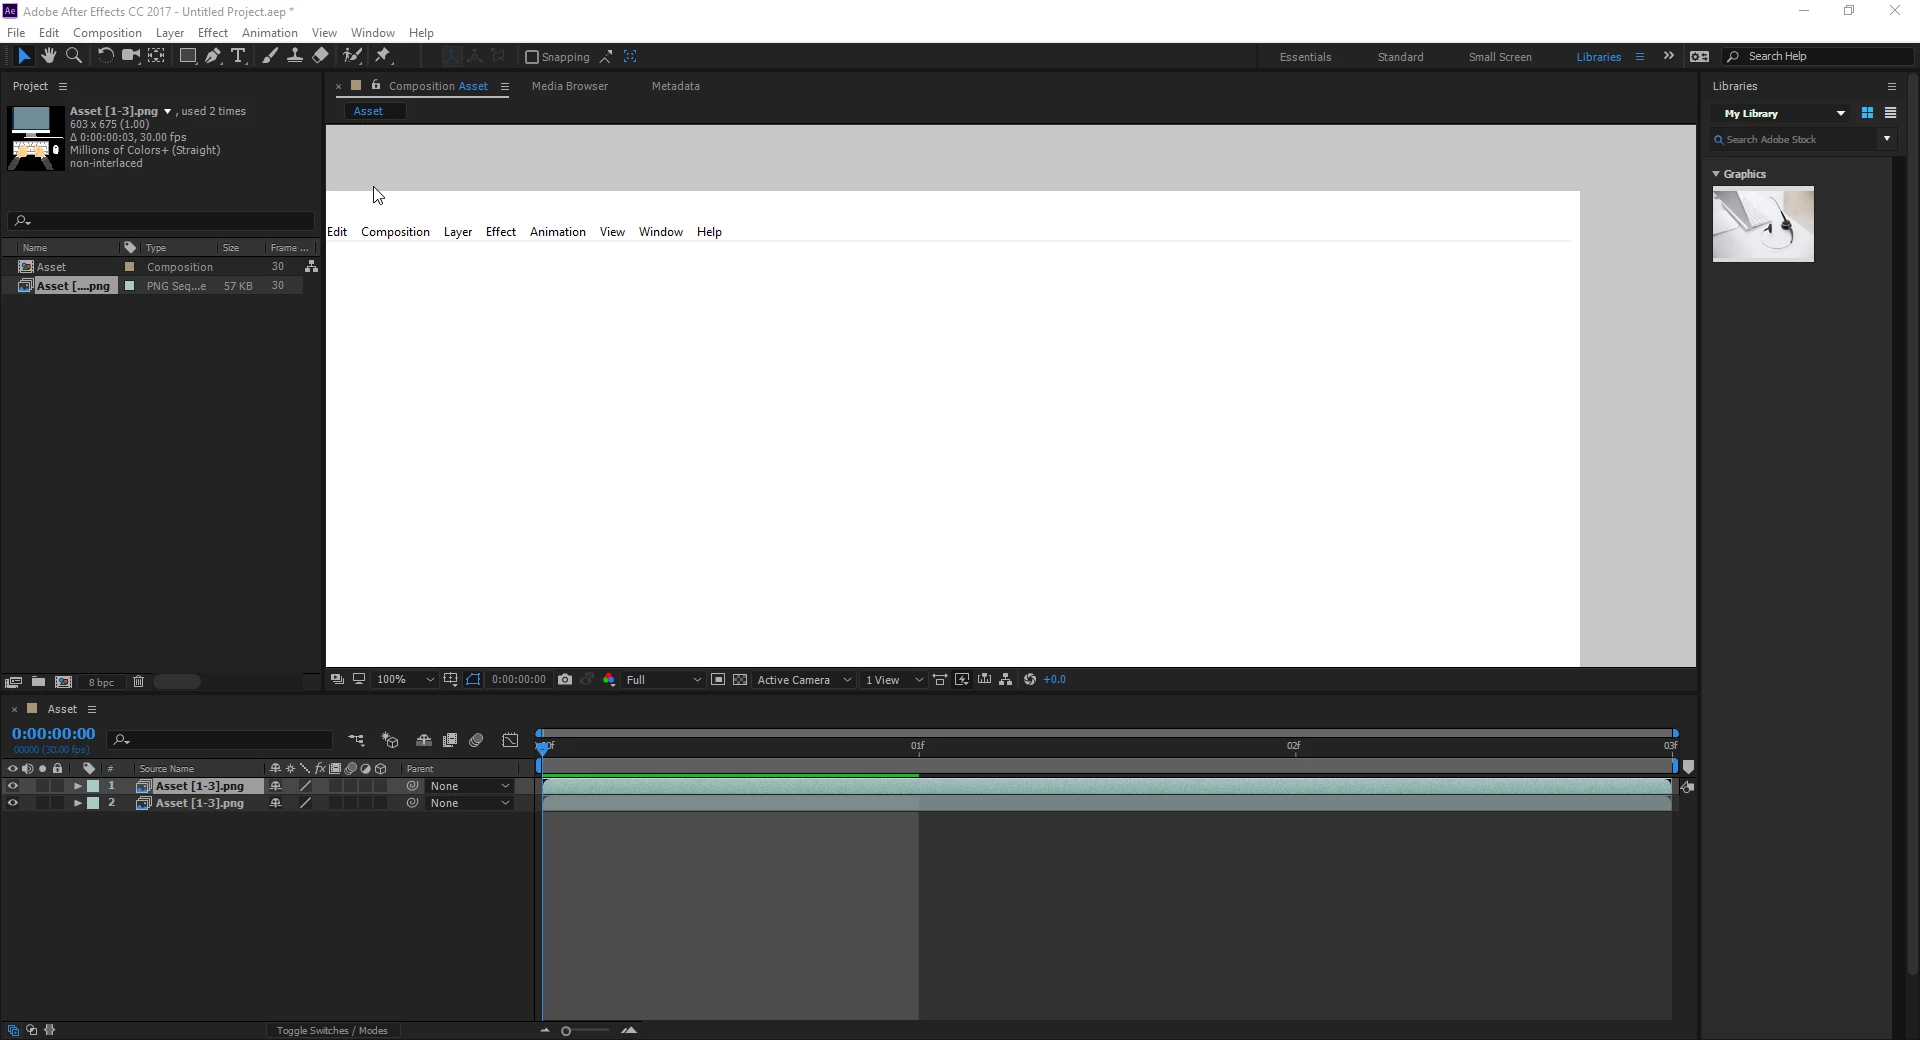The height and width of the screenshot is (1040, 1920).
Task: Select the Brush tool
Action: (270, 56)
